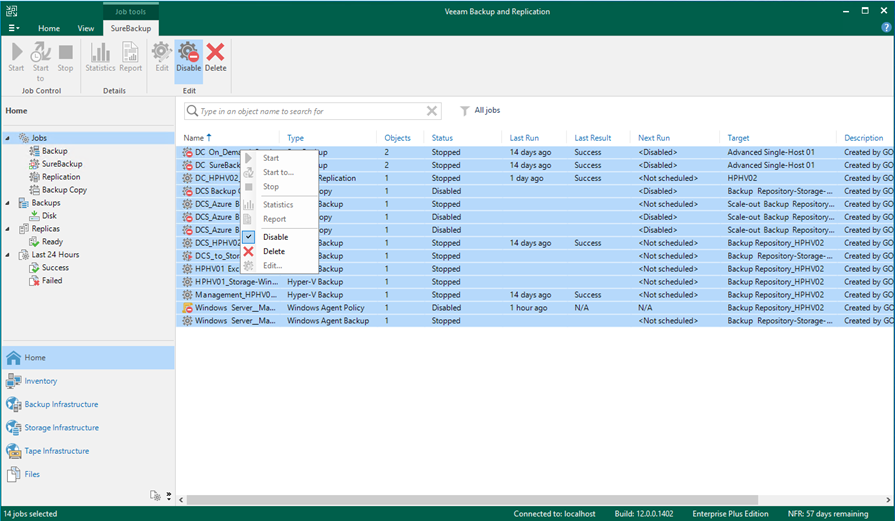The height and width of the screenshot is (521, 895).
Task: Click horizontal scrollbar left arrow
Action: pyautogui.click(x=182, y=500)
